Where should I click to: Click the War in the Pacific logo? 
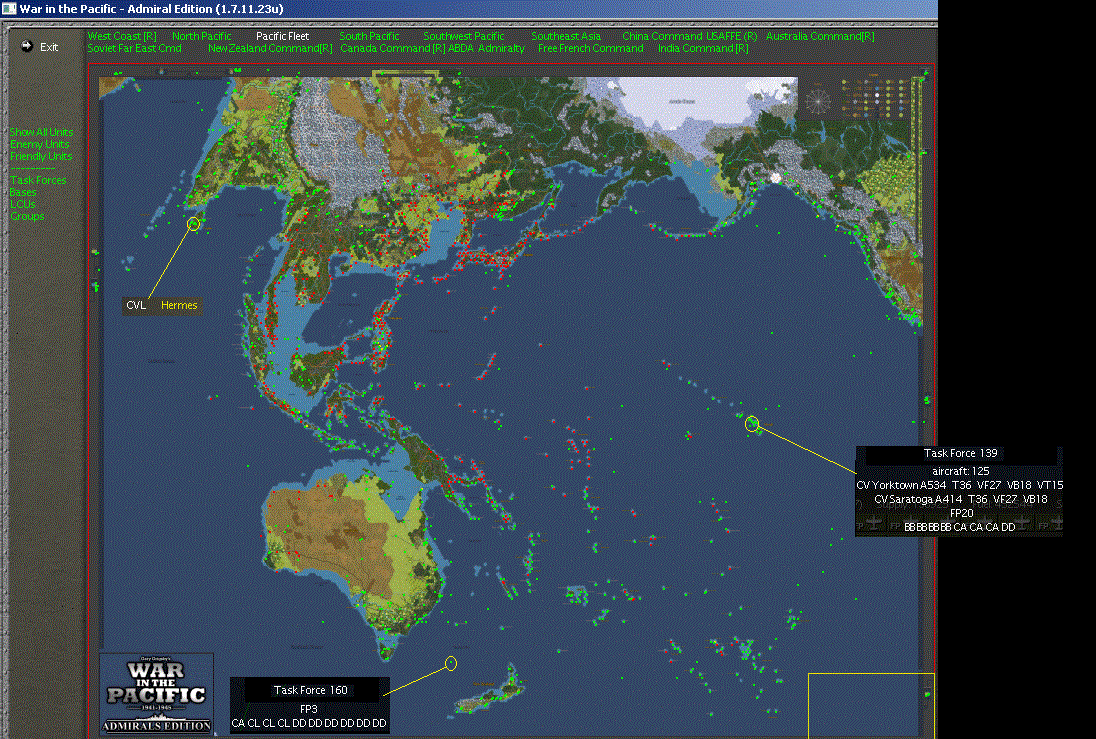pos(157,694)
